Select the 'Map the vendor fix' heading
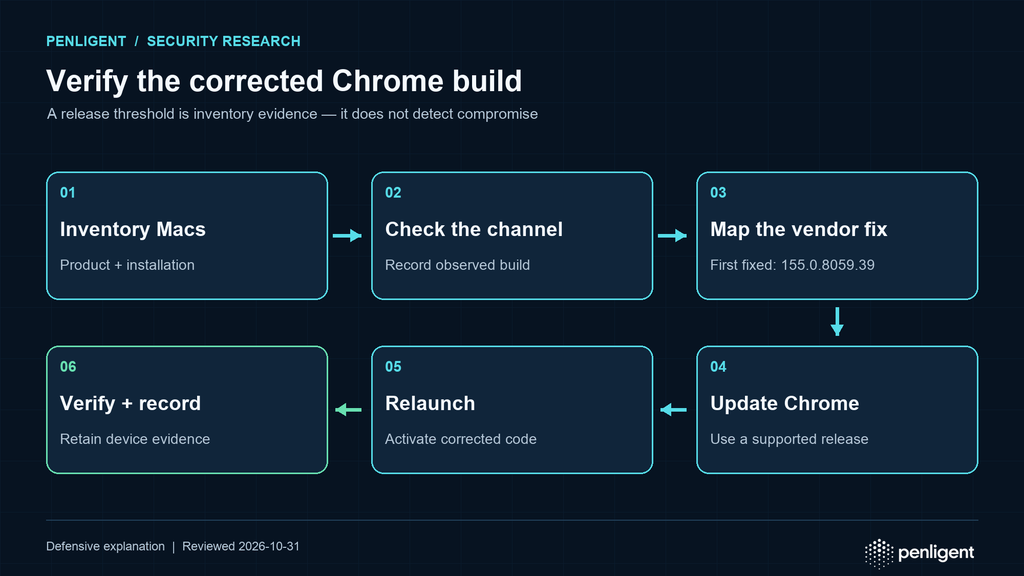Screen dimensions: 1024x576 point(799,229)
